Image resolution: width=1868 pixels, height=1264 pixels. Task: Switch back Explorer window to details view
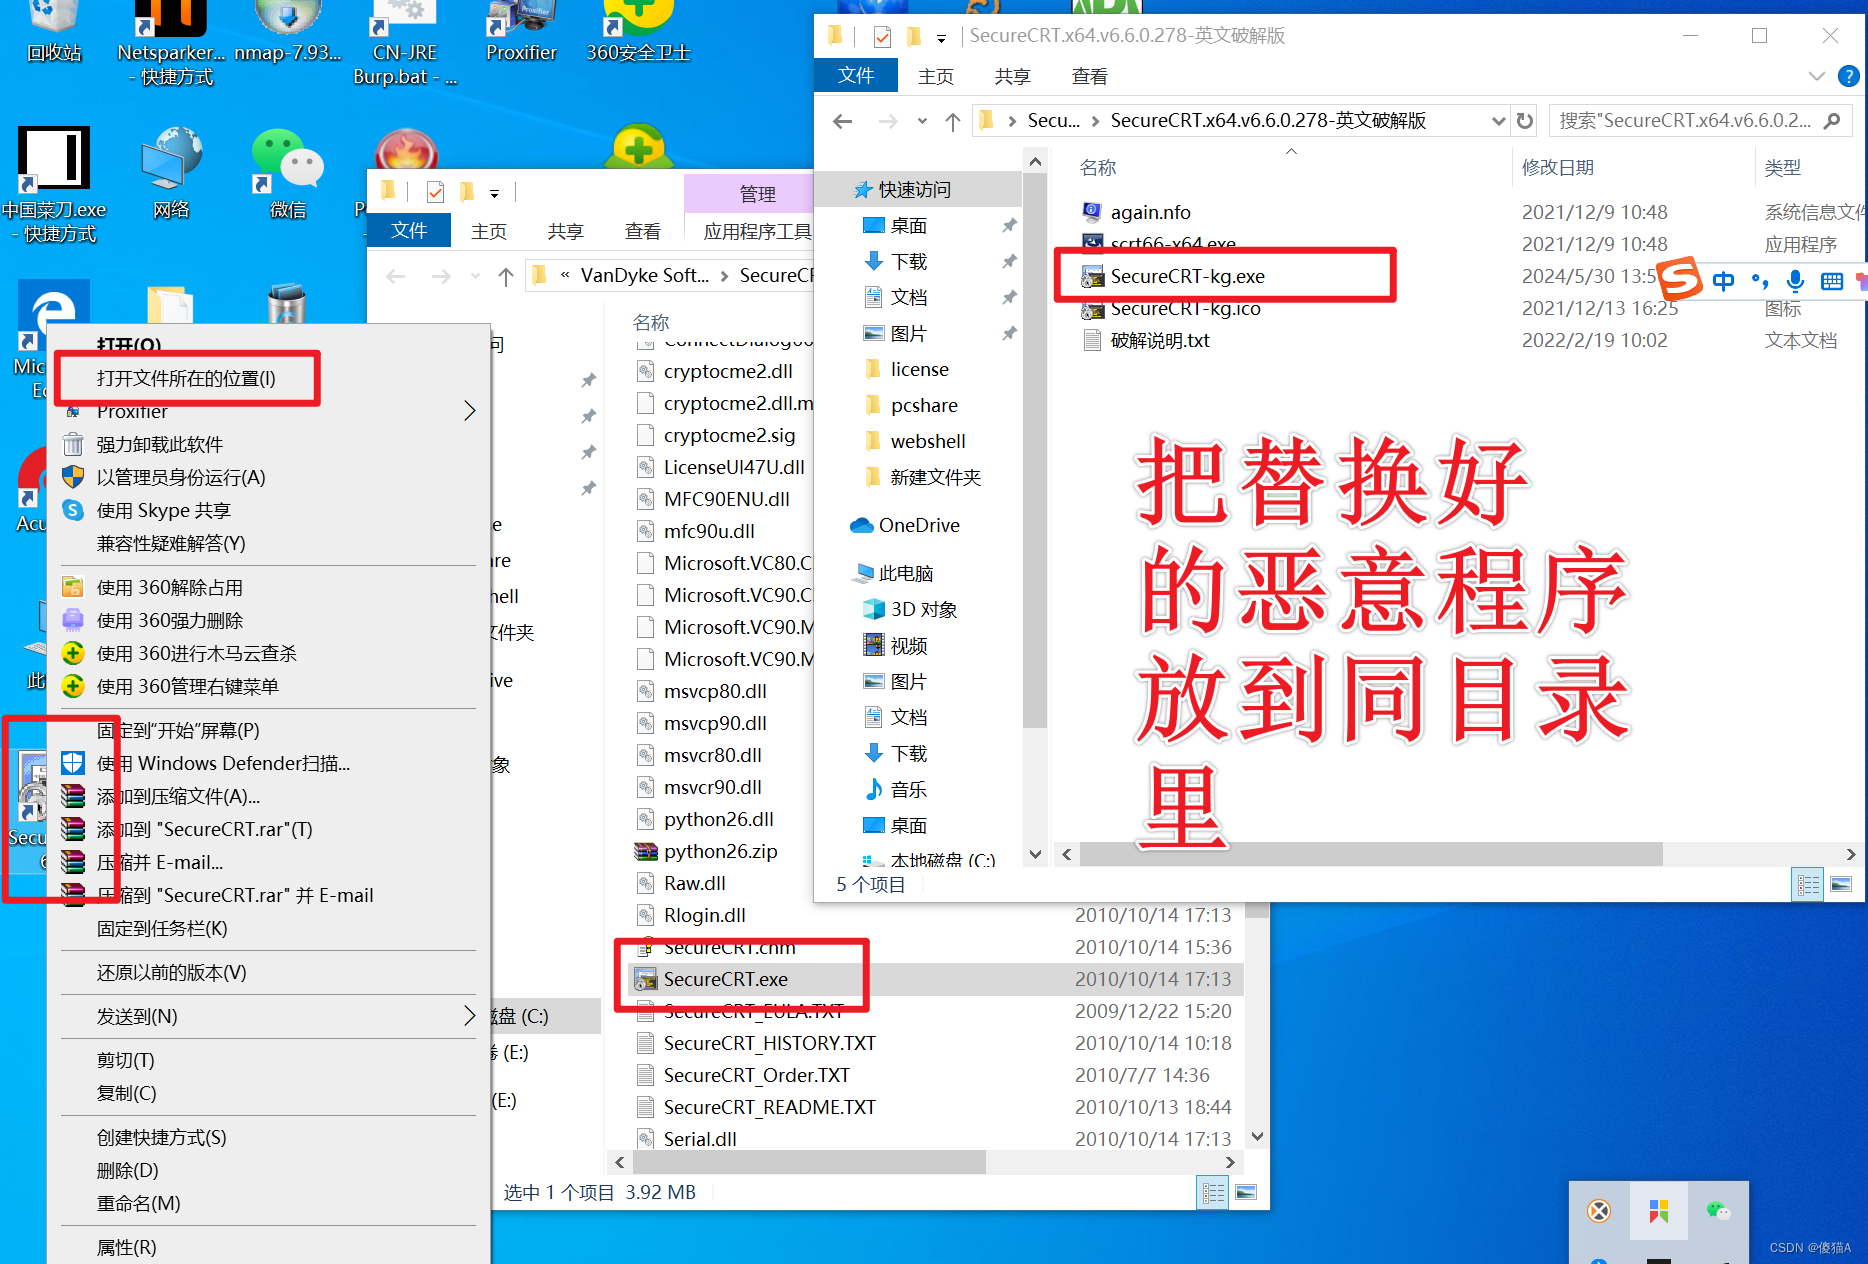click(1213, 1192)
